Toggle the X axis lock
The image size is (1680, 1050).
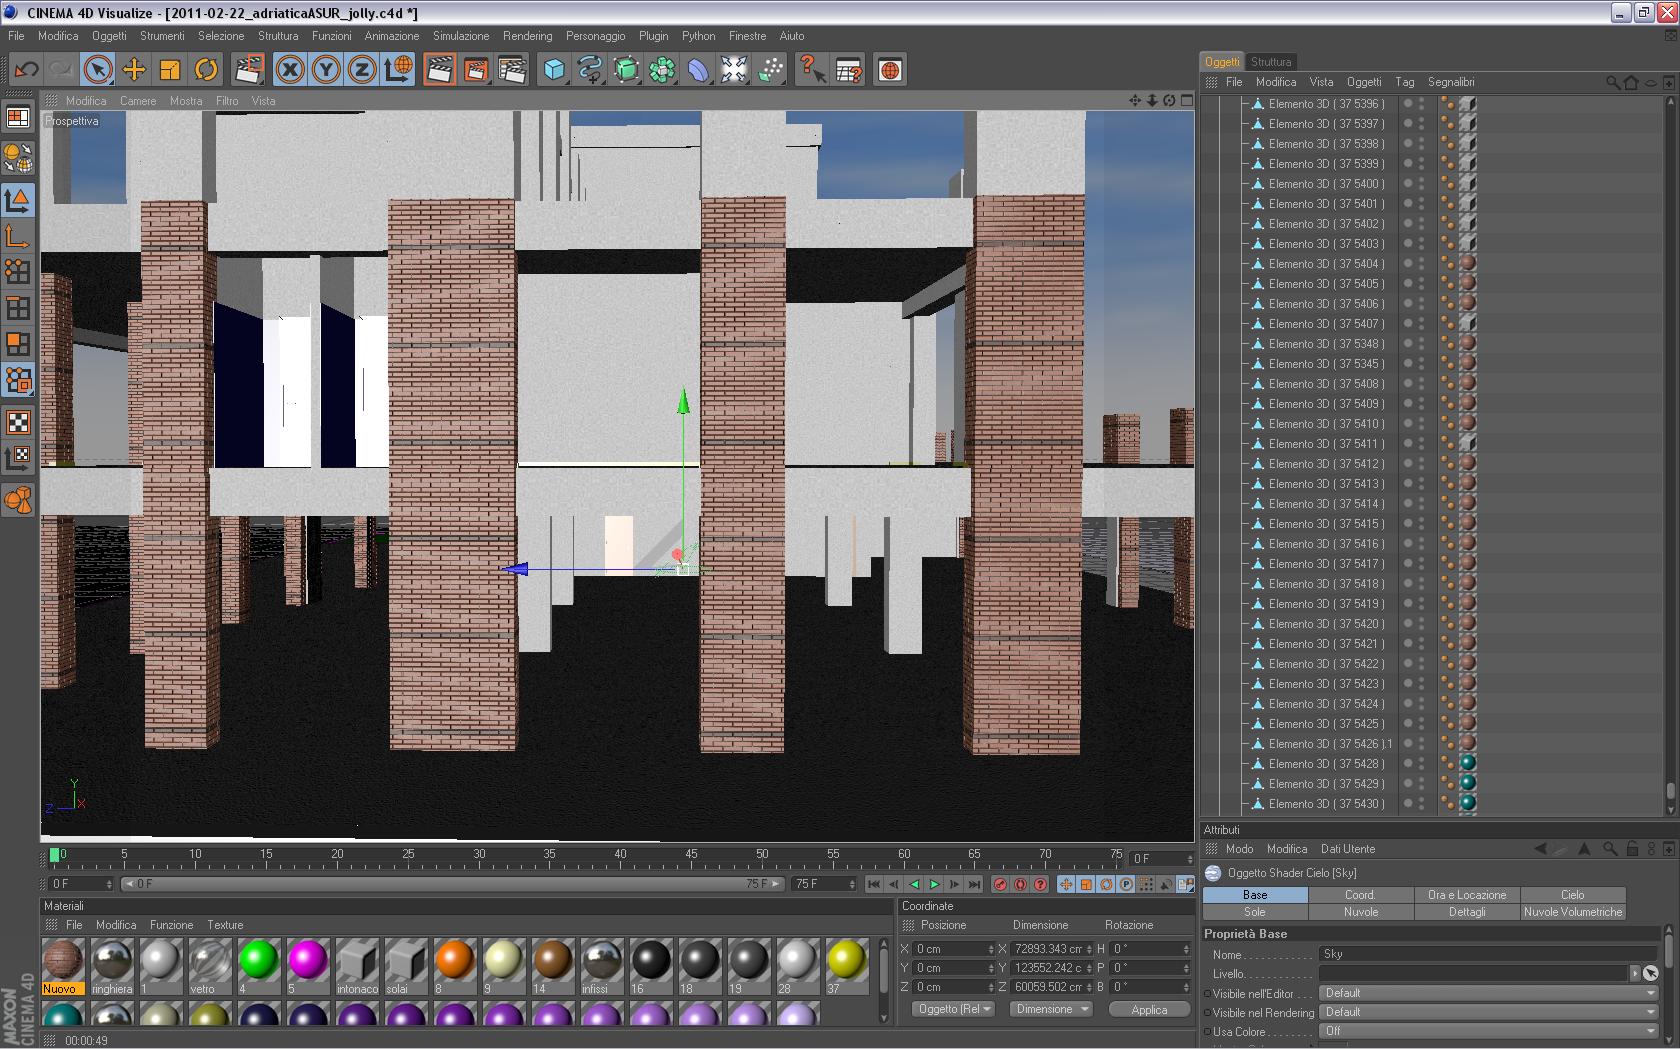click(x=290, y=70)
